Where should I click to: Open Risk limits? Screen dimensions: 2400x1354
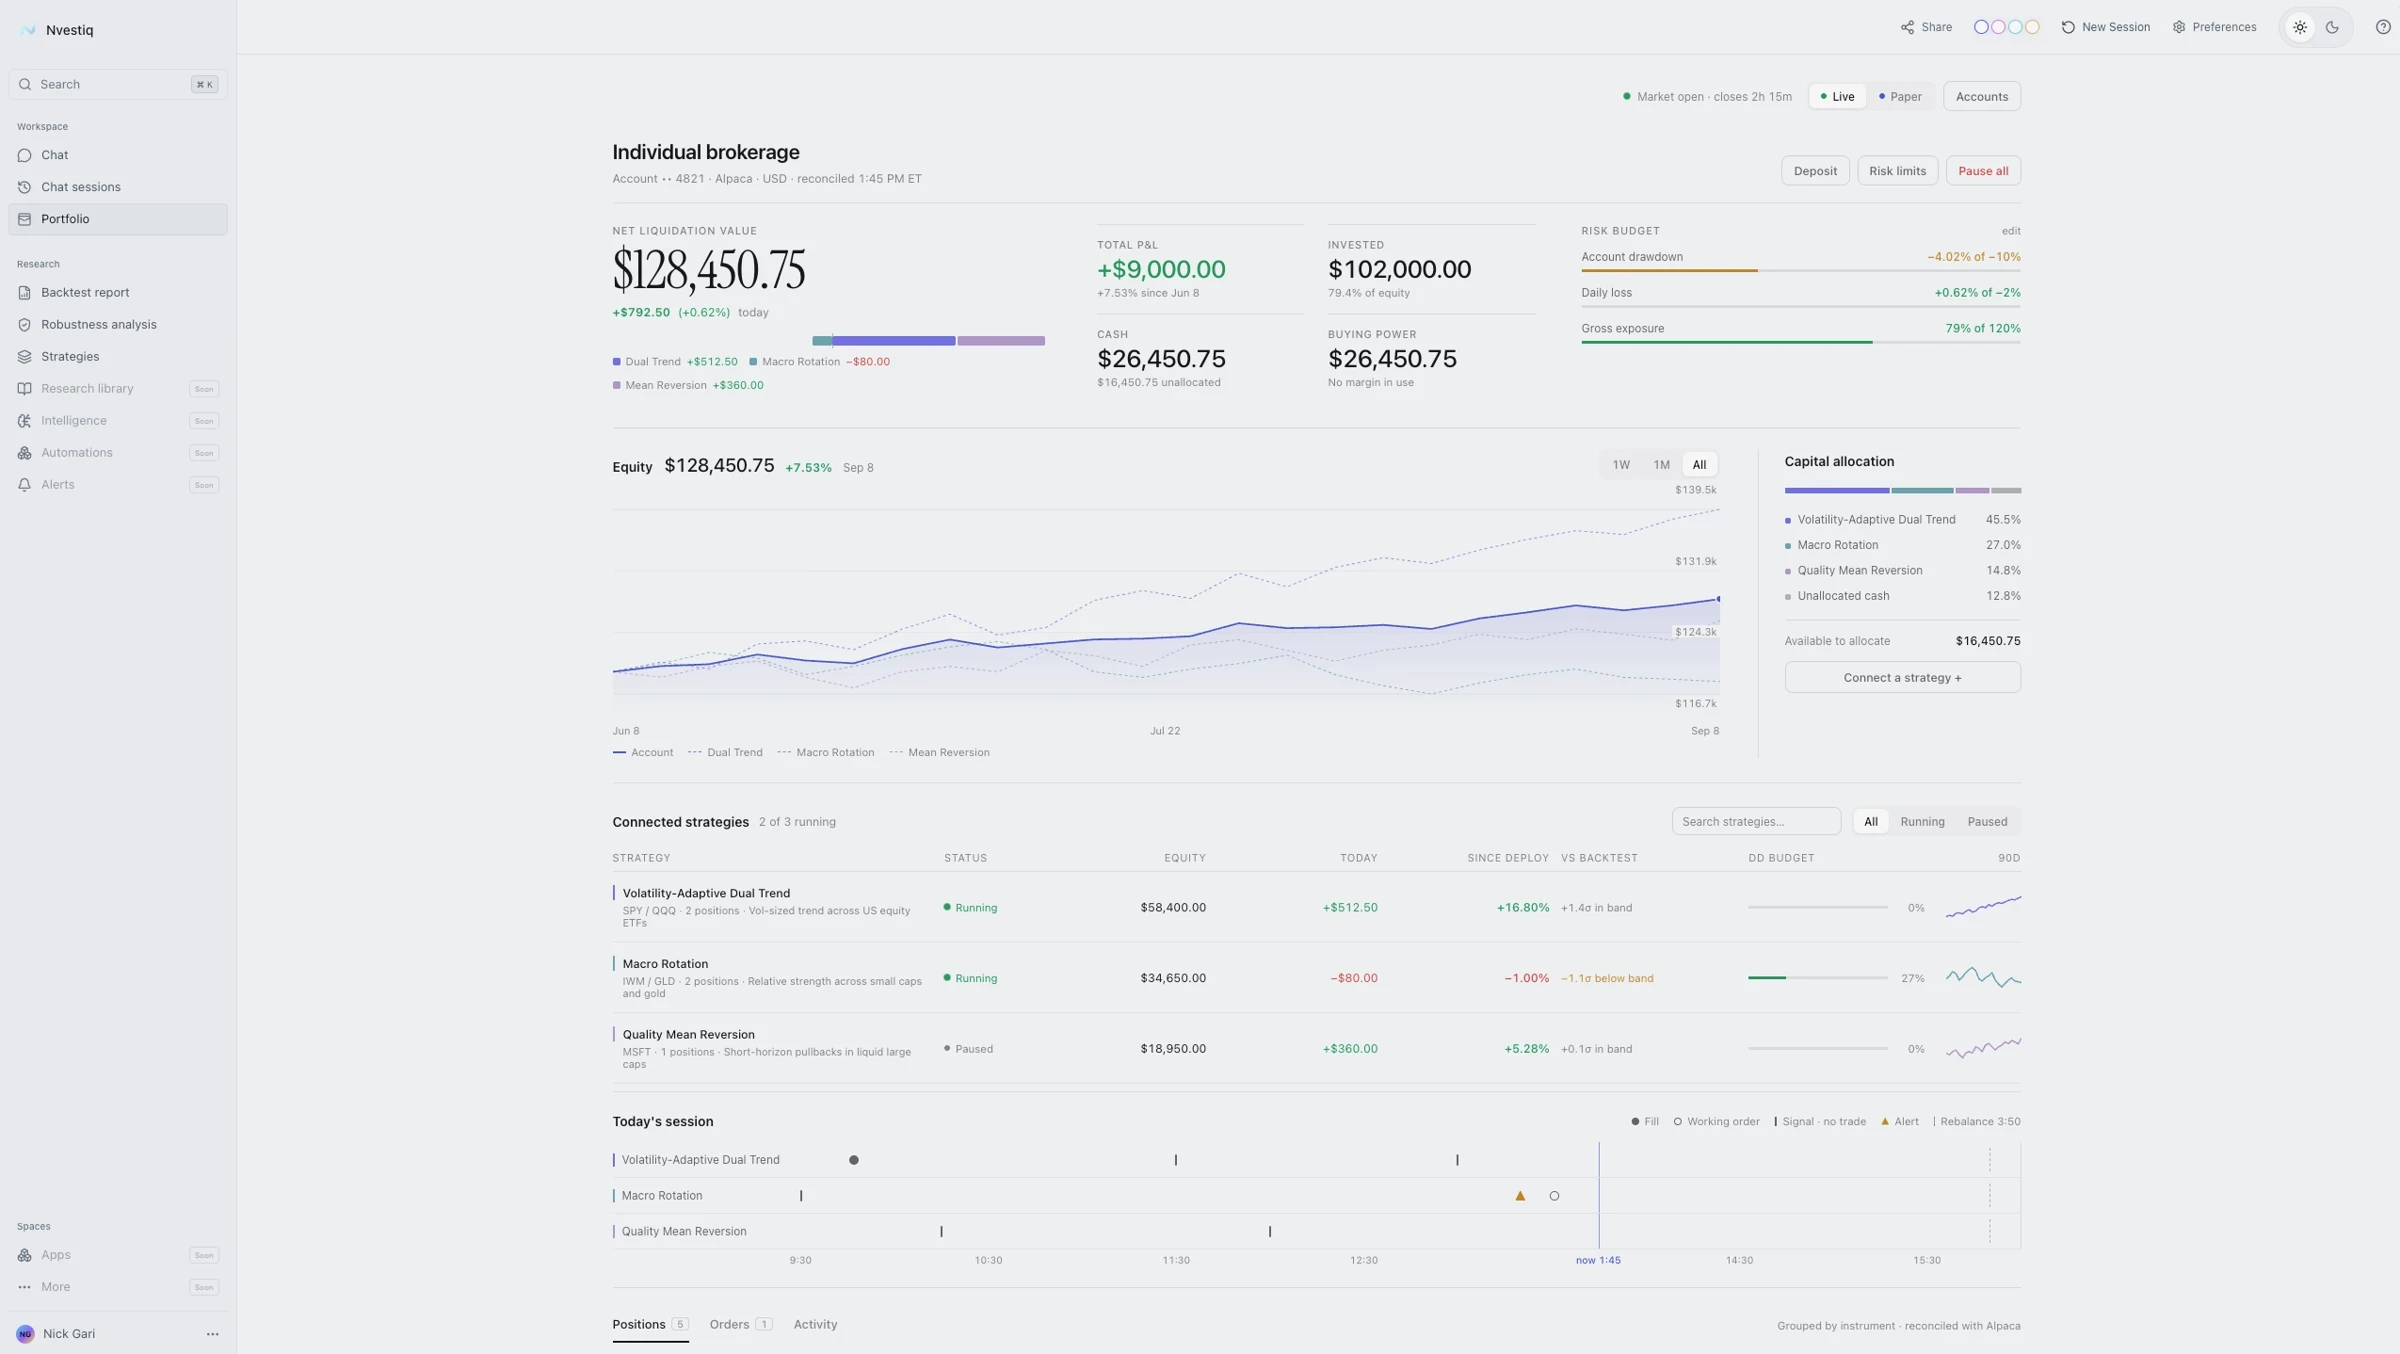coord(1897,171)
